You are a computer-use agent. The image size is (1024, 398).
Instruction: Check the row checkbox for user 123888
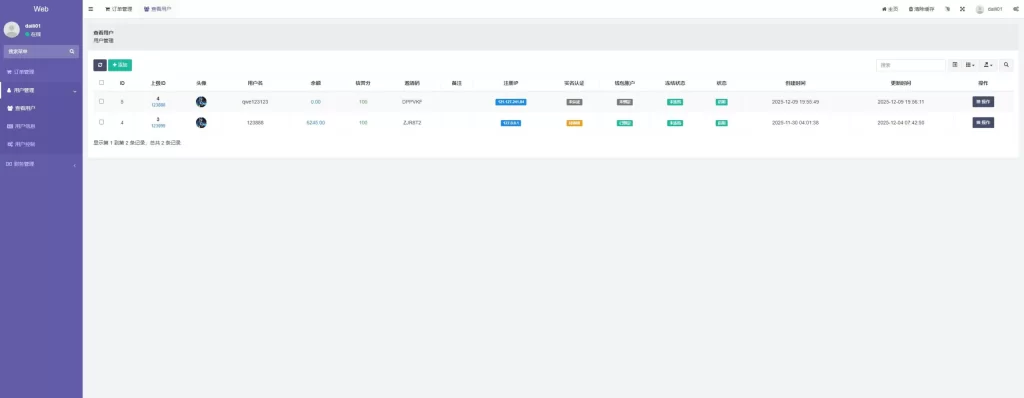point(101,122)
